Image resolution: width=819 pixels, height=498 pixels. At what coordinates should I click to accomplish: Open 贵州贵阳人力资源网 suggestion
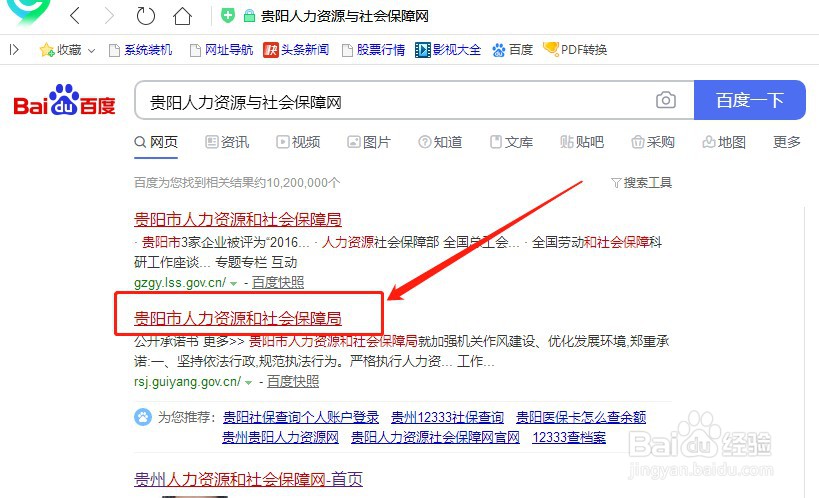(280, 437)
